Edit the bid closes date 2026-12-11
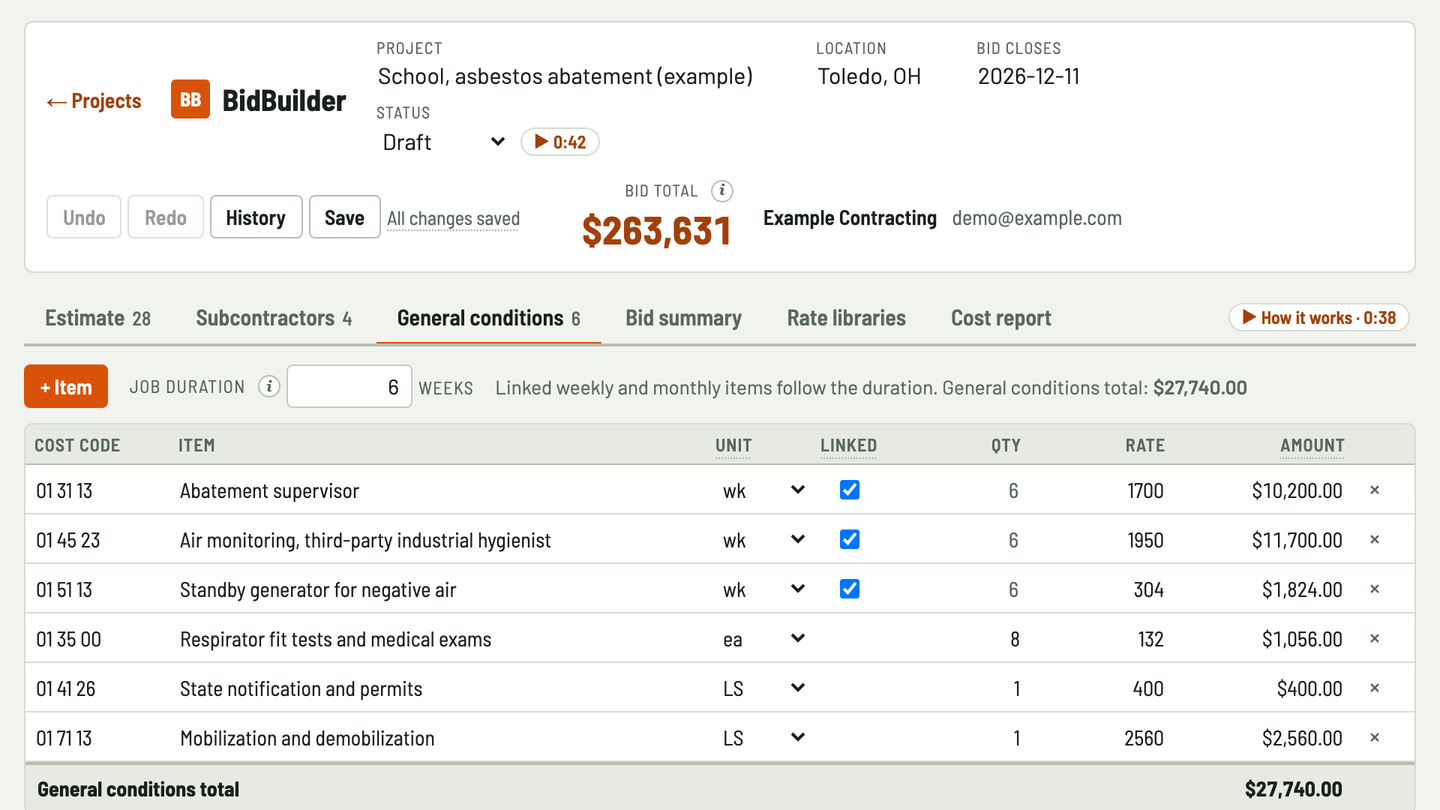 coord(1048,76)
